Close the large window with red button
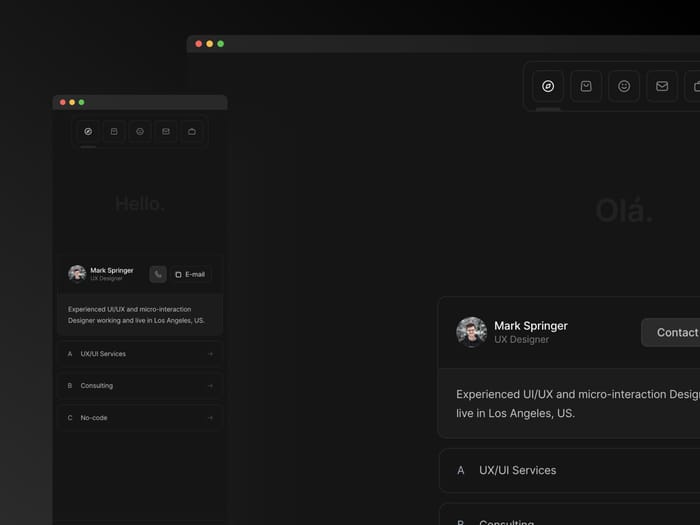The image size is (700, 525). (199, 44)
